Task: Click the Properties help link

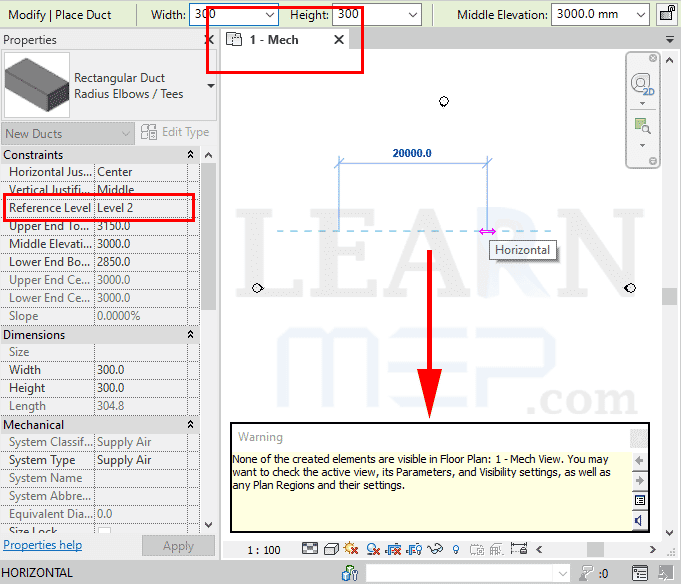Action: (x=43, y=545)
